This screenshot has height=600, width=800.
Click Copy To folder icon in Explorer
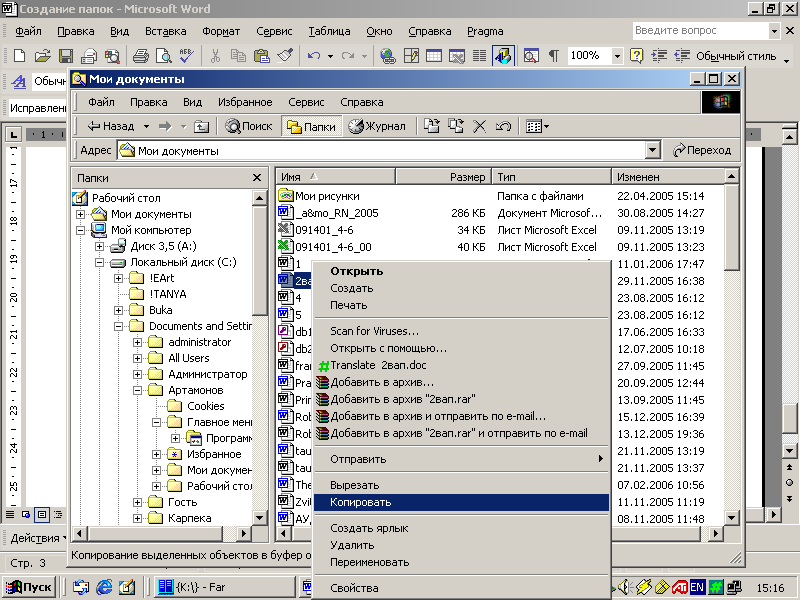[455, 126]
